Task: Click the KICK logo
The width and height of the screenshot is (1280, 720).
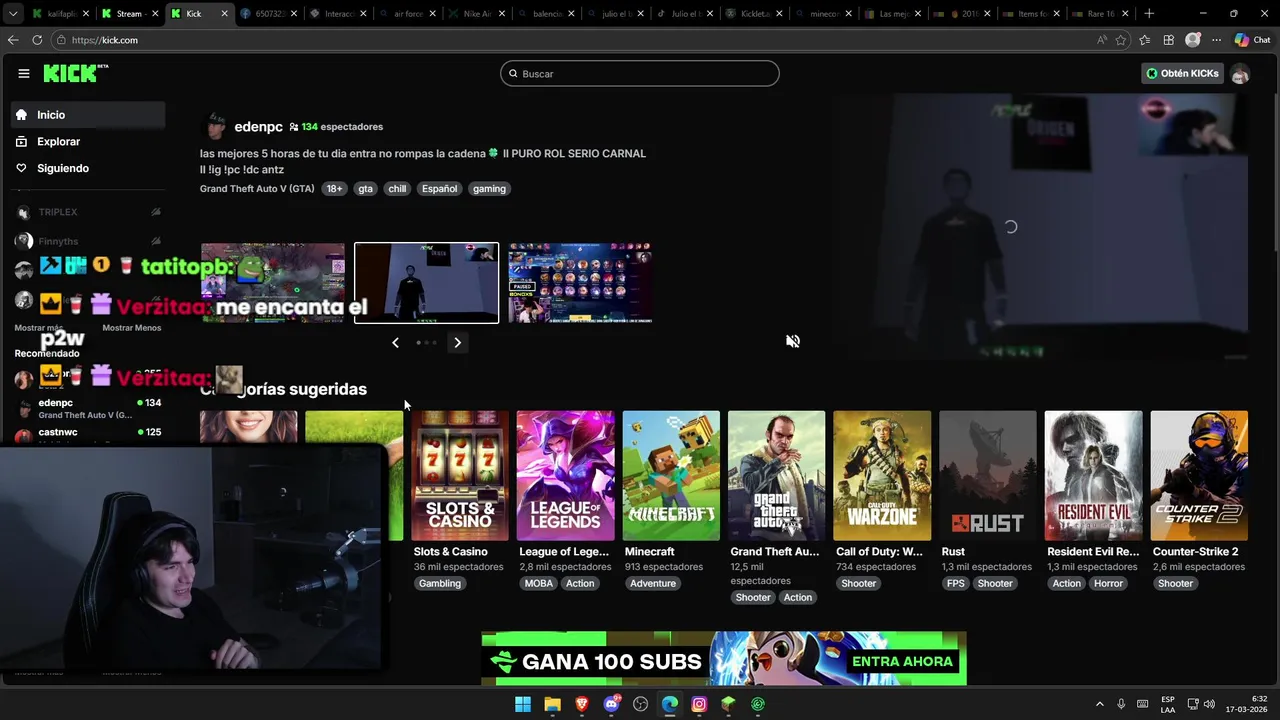Action: click(x=75, y=73)
